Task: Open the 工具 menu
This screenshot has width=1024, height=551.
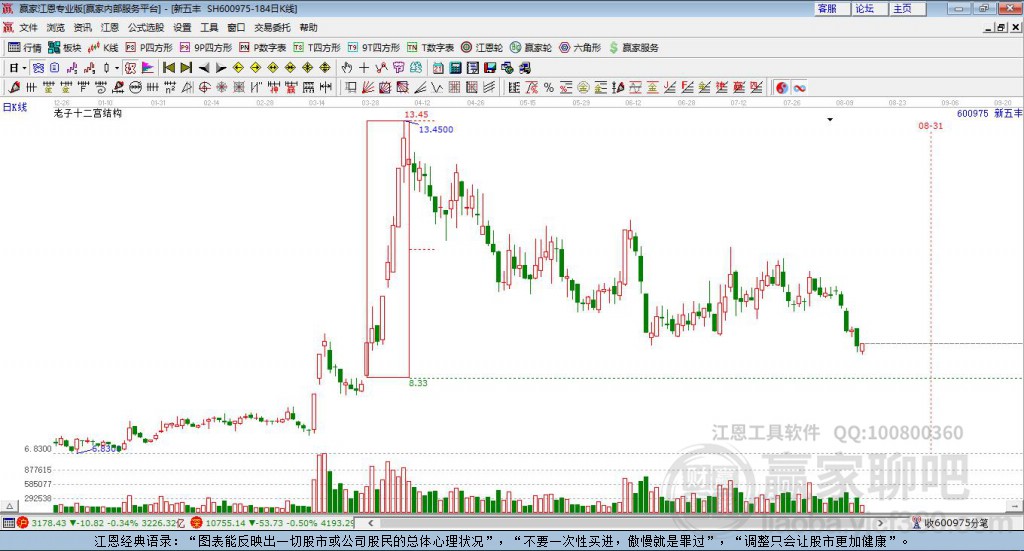Action: pyautogui.click(x=209, y=27)
